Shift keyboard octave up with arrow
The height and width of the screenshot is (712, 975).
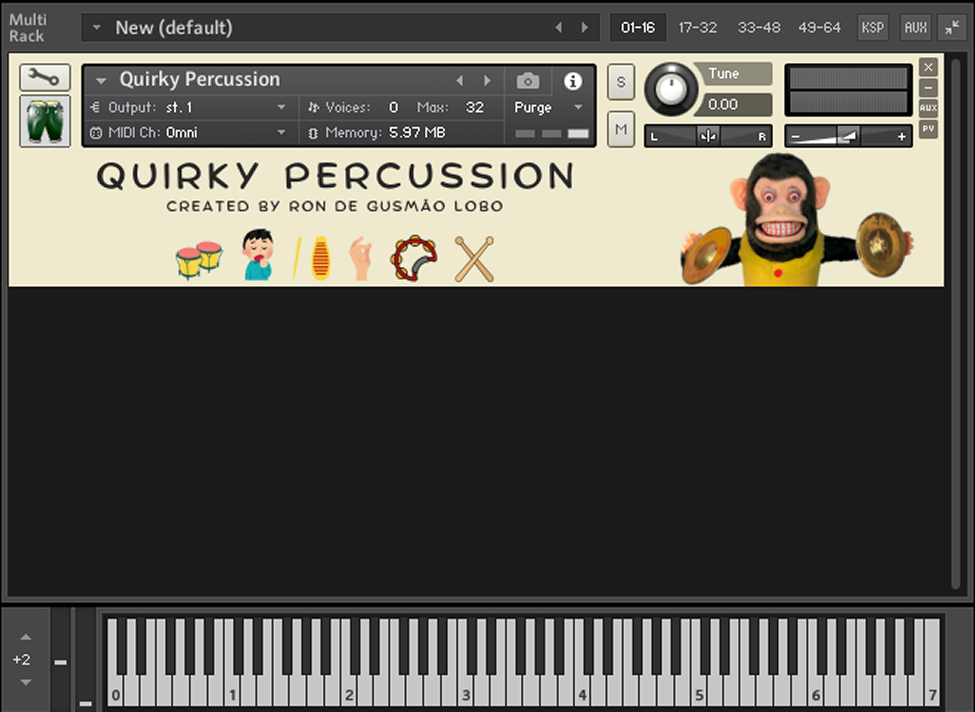[25, 637]
